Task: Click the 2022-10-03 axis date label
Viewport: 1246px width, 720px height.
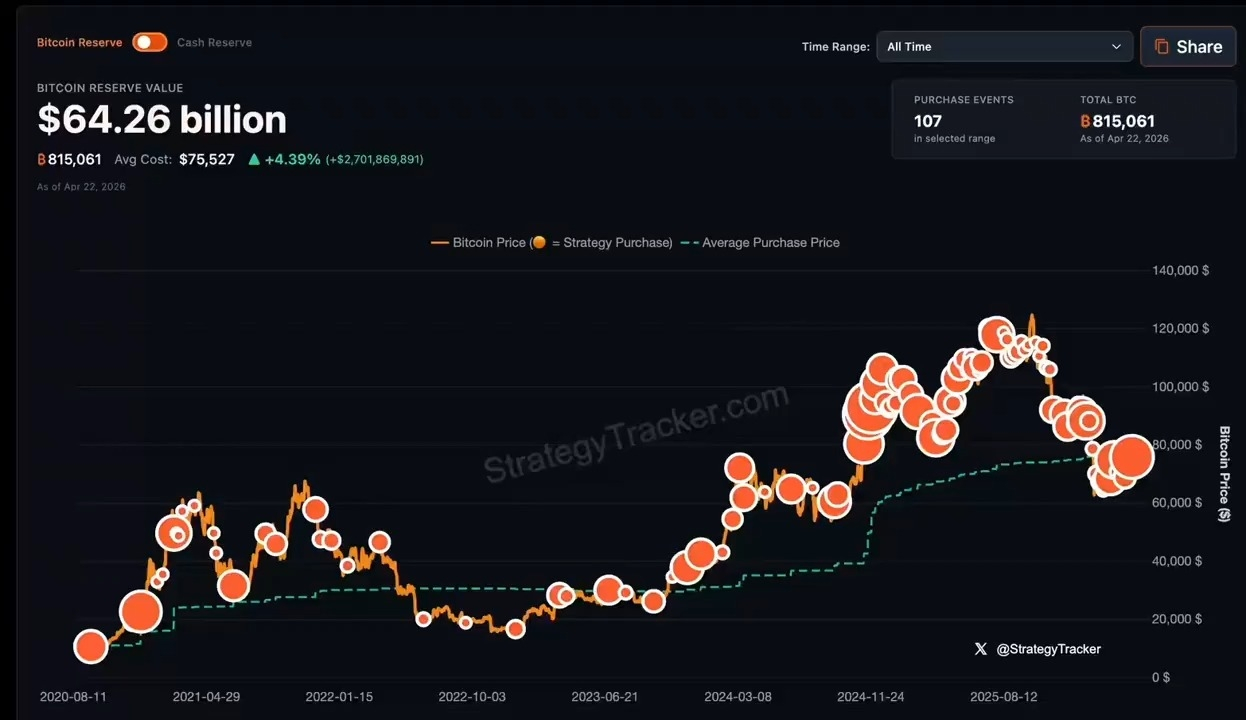Action: coord(472,696)
